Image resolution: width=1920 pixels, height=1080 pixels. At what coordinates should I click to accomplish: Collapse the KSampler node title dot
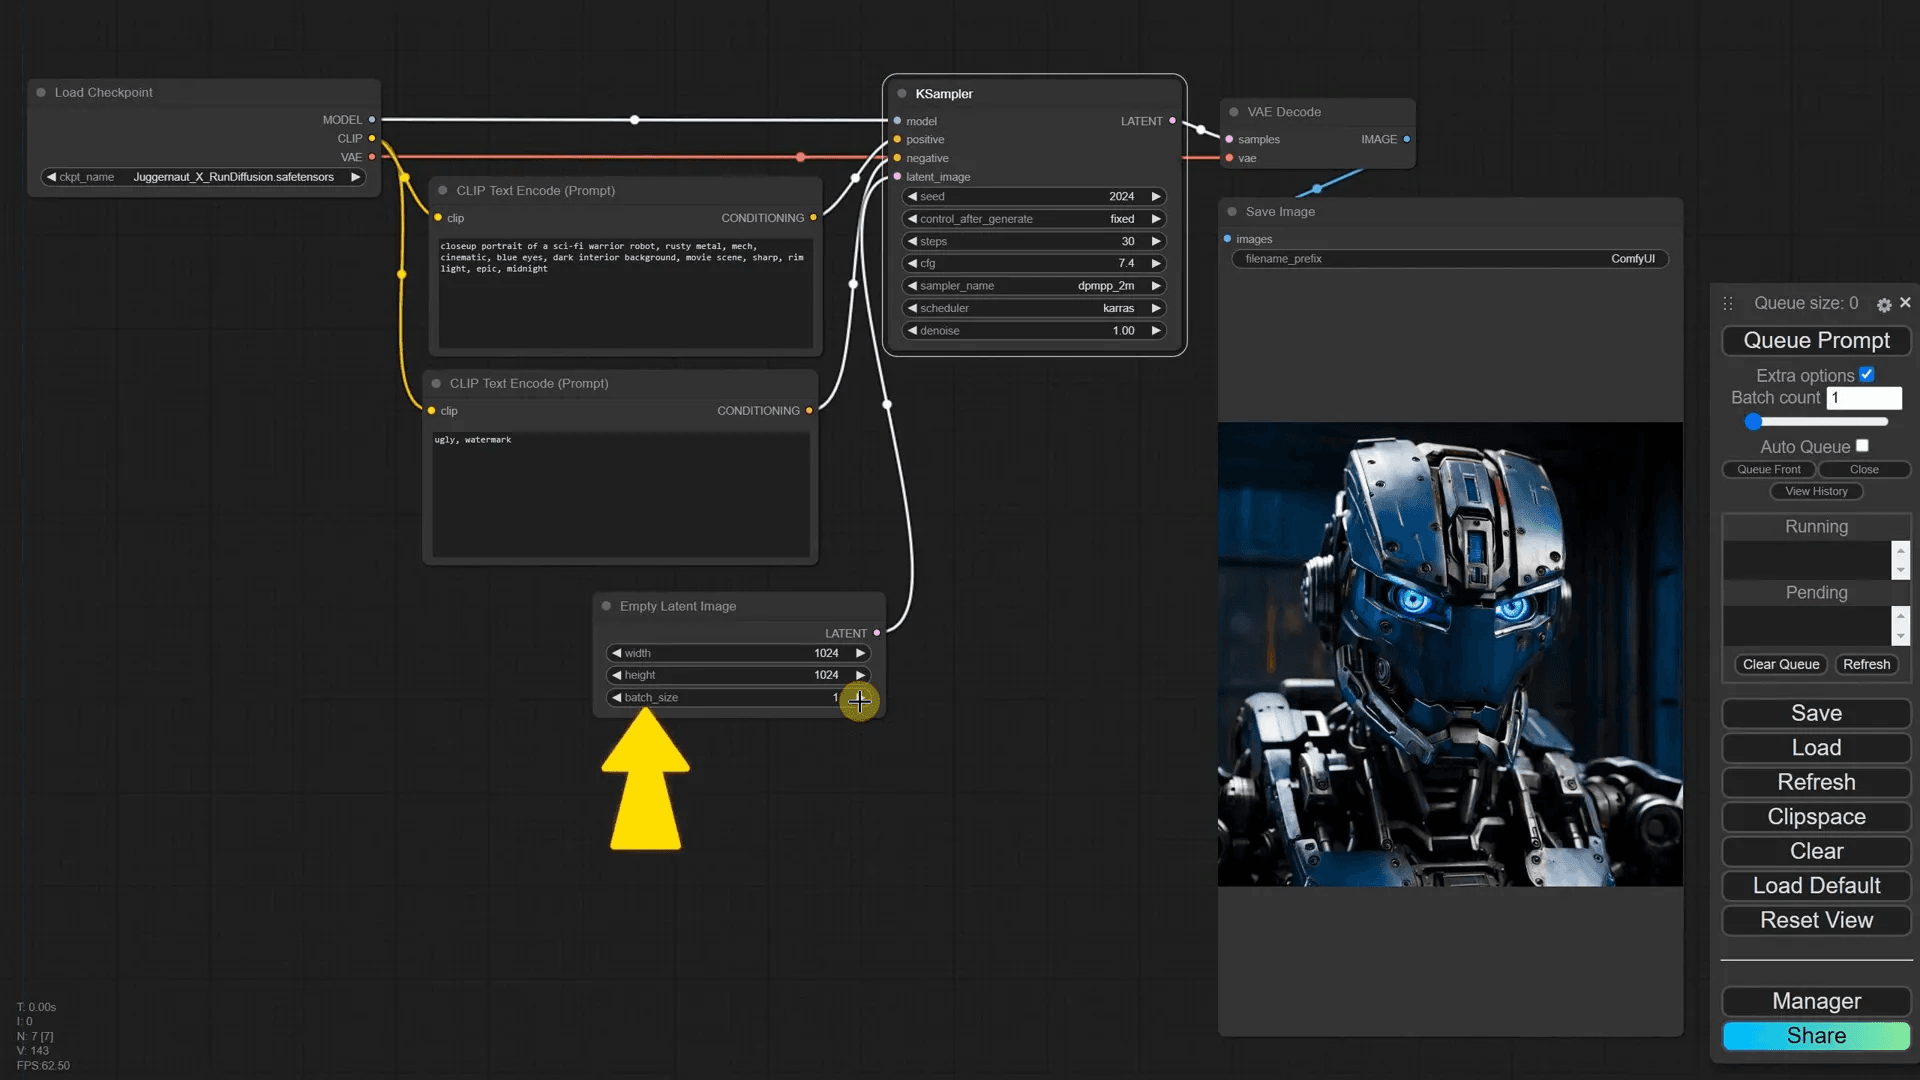click(x=903, y=93)
